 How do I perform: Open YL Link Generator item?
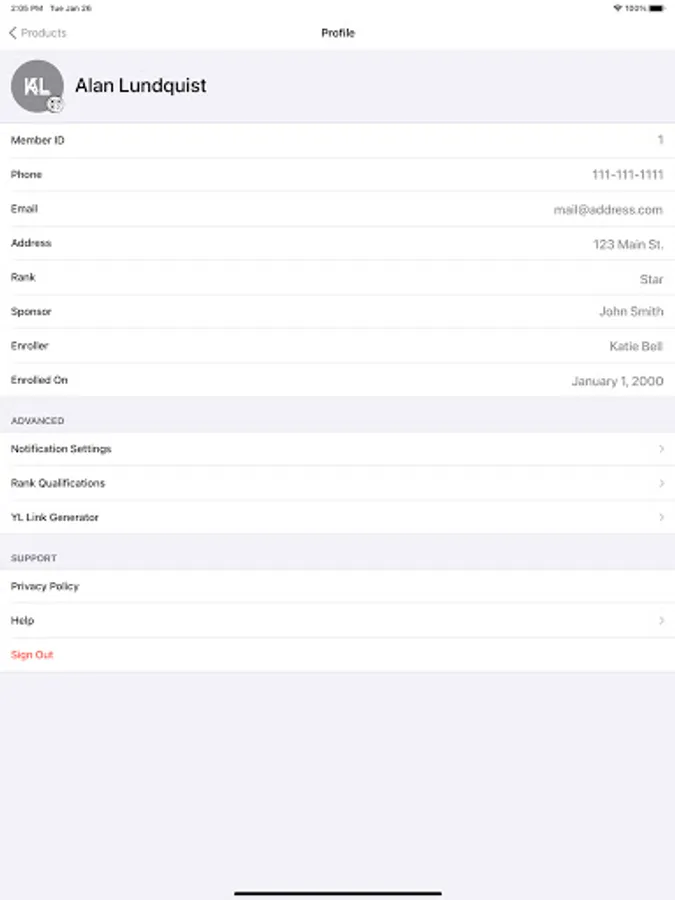(338, 517)
